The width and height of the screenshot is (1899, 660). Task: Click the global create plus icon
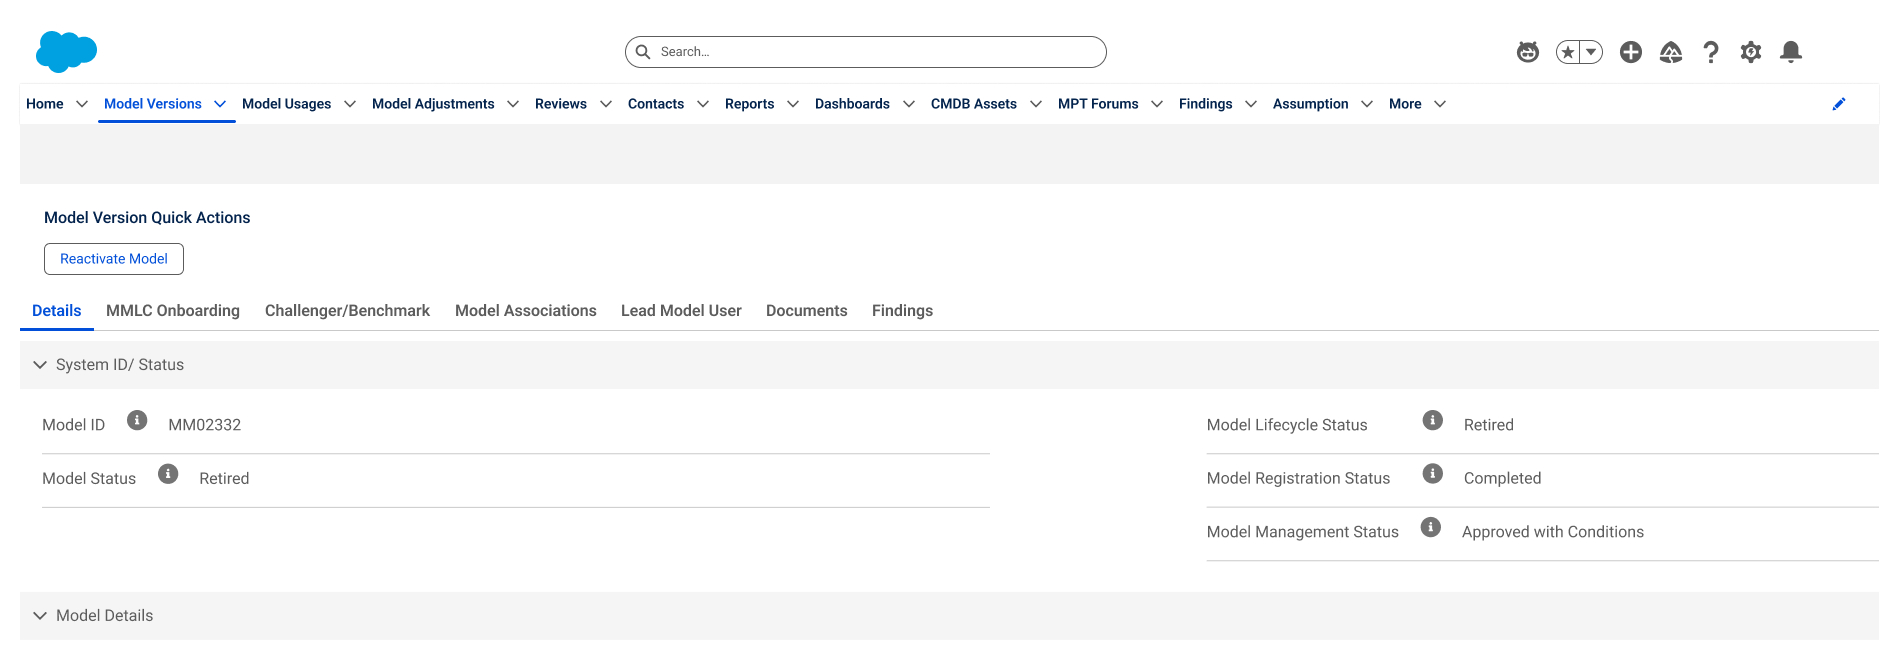[1631, 52]
